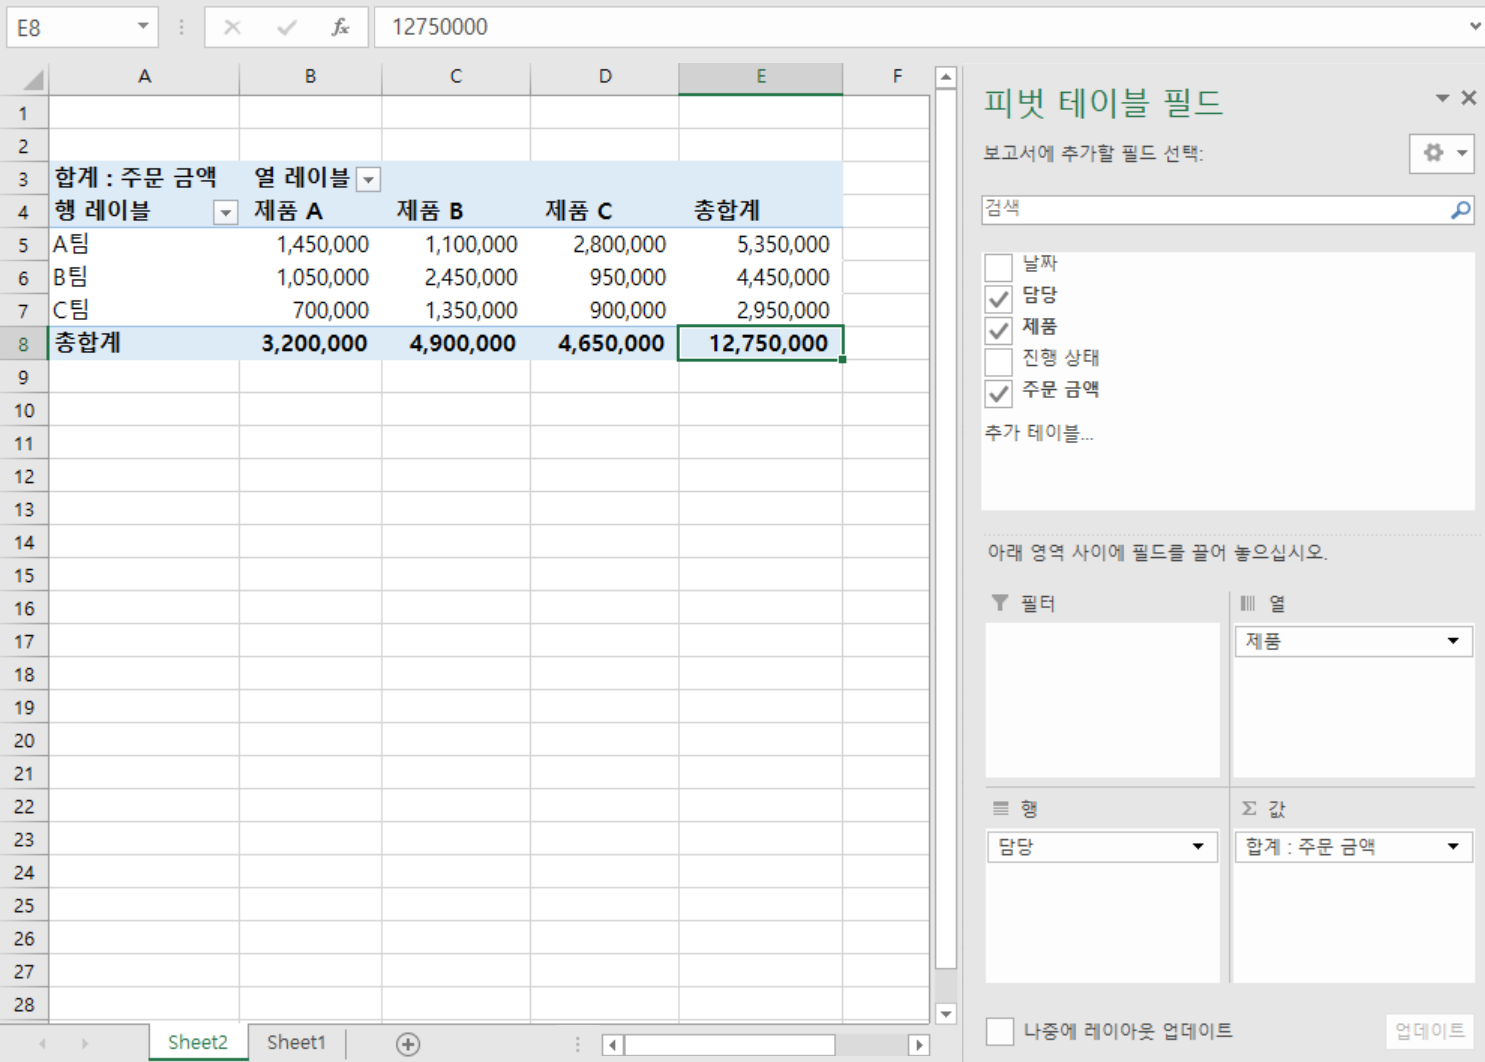
Task: Select column B header
Action: coord(310,77)
